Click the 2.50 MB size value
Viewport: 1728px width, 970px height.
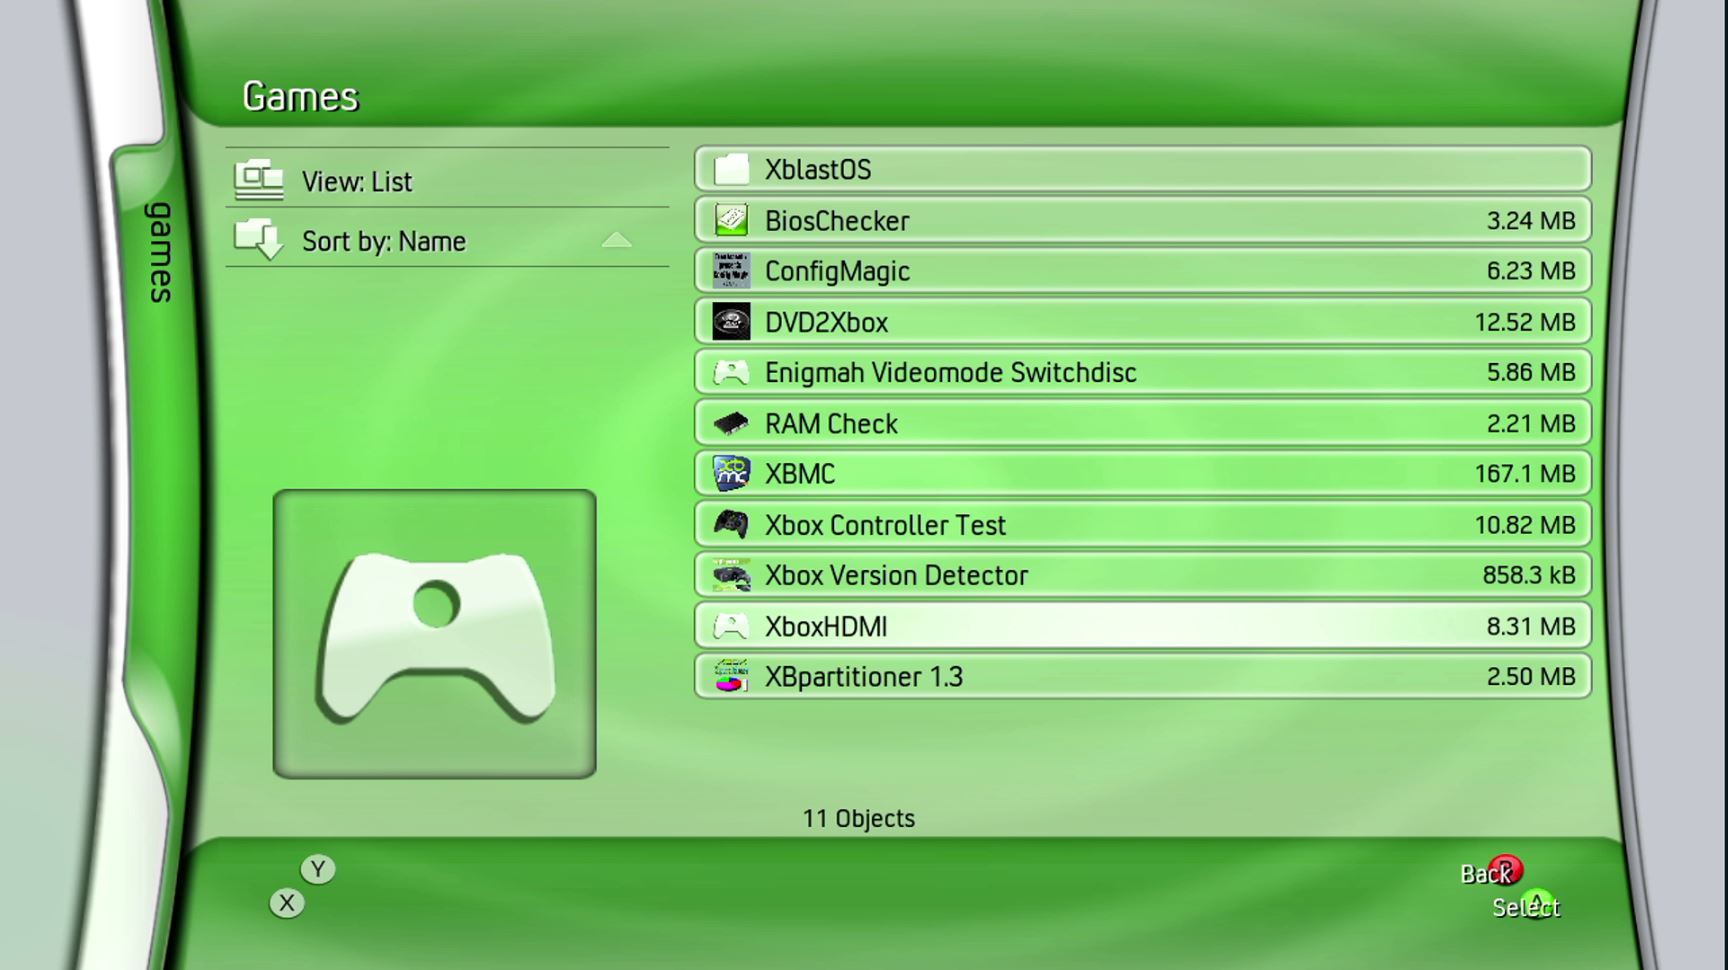1531,677
